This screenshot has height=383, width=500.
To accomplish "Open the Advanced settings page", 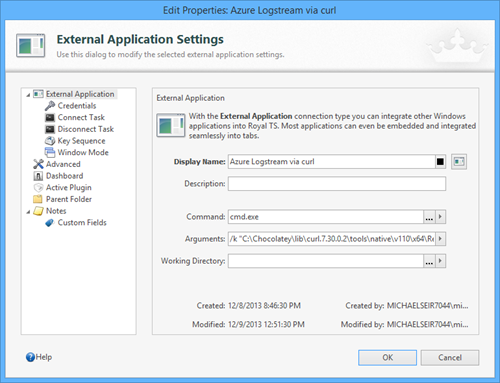I will click(x=63, y=164).
